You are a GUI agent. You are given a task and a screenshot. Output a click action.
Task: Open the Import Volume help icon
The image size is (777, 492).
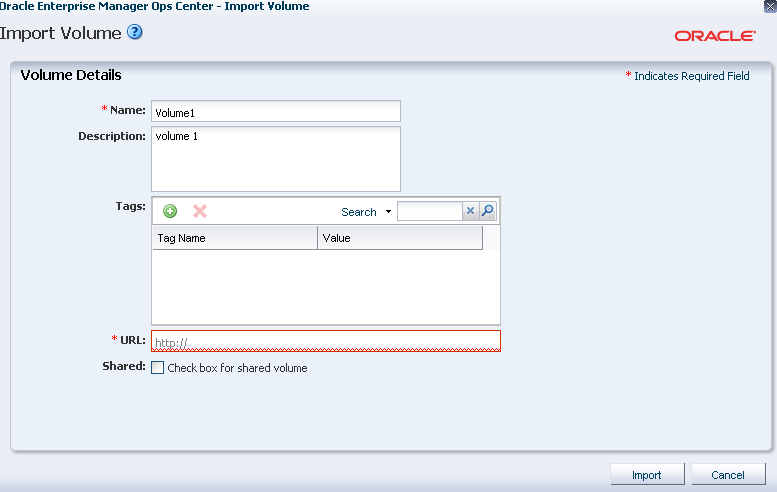tap(134, 32)
